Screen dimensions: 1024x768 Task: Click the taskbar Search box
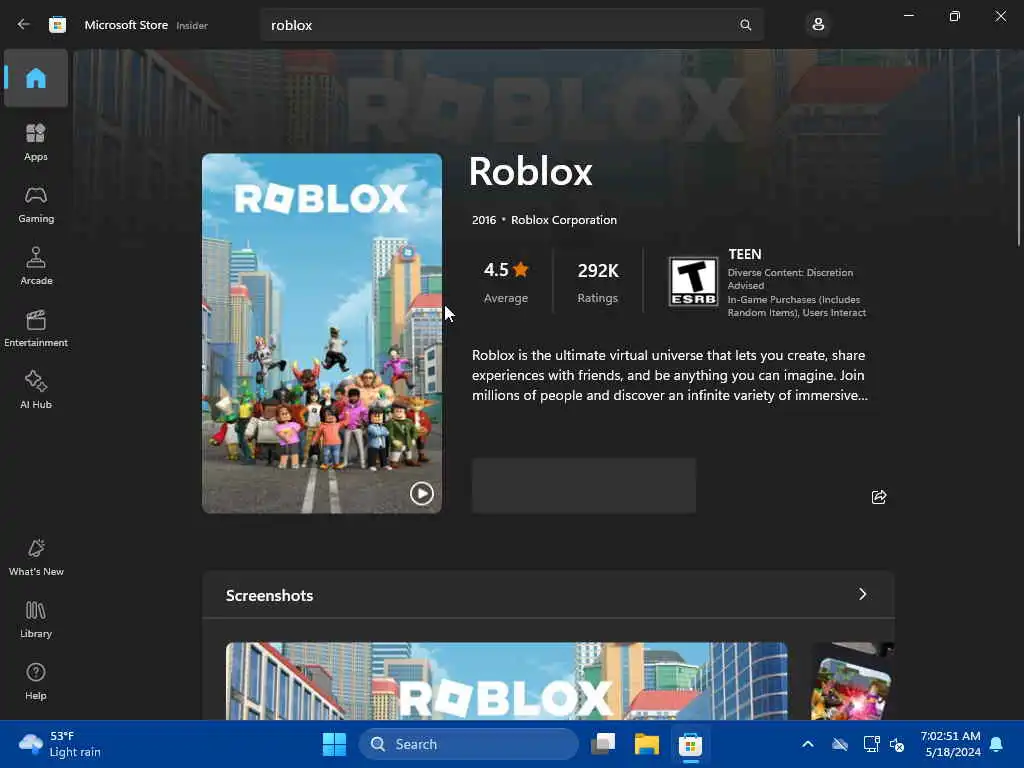pos(468,744)
